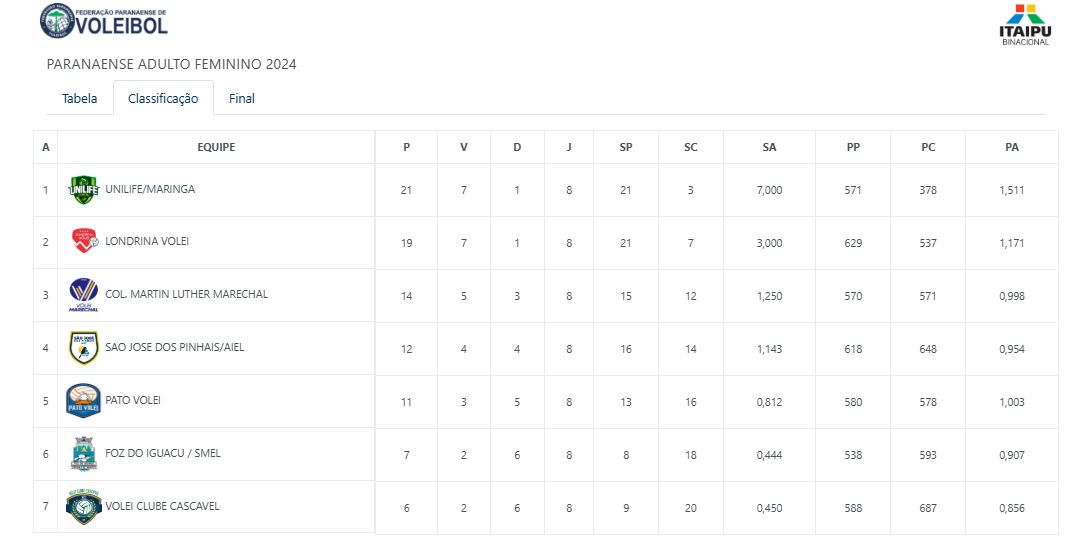Click the Foz do Iguacu / SMEL crest

coord(83,454)
